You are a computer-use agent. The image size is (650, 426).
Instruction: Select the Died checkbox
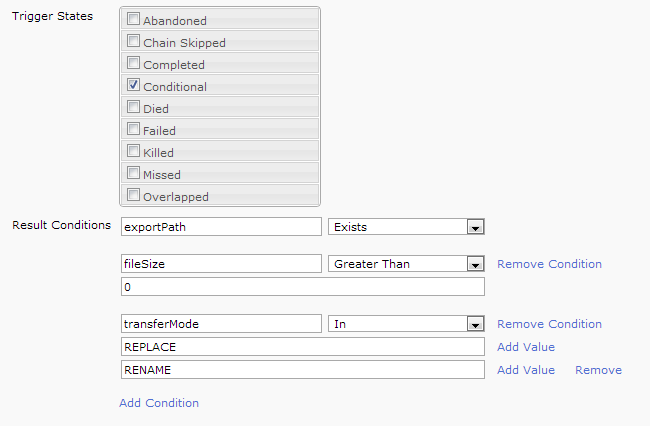pyautogui.click(x=133, y=107)
